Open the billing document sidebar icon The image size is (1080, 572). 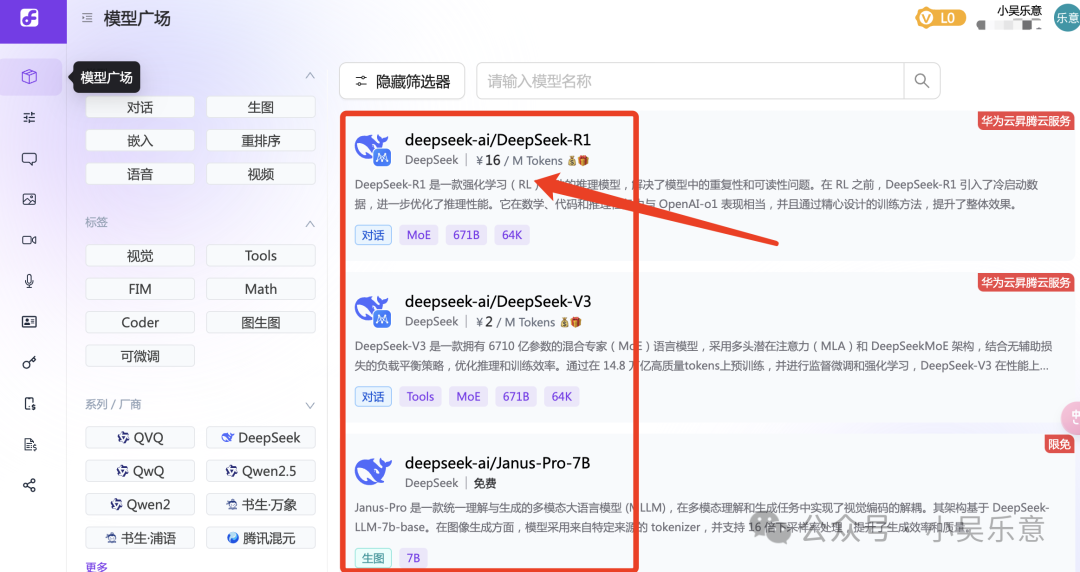[29, 404]
